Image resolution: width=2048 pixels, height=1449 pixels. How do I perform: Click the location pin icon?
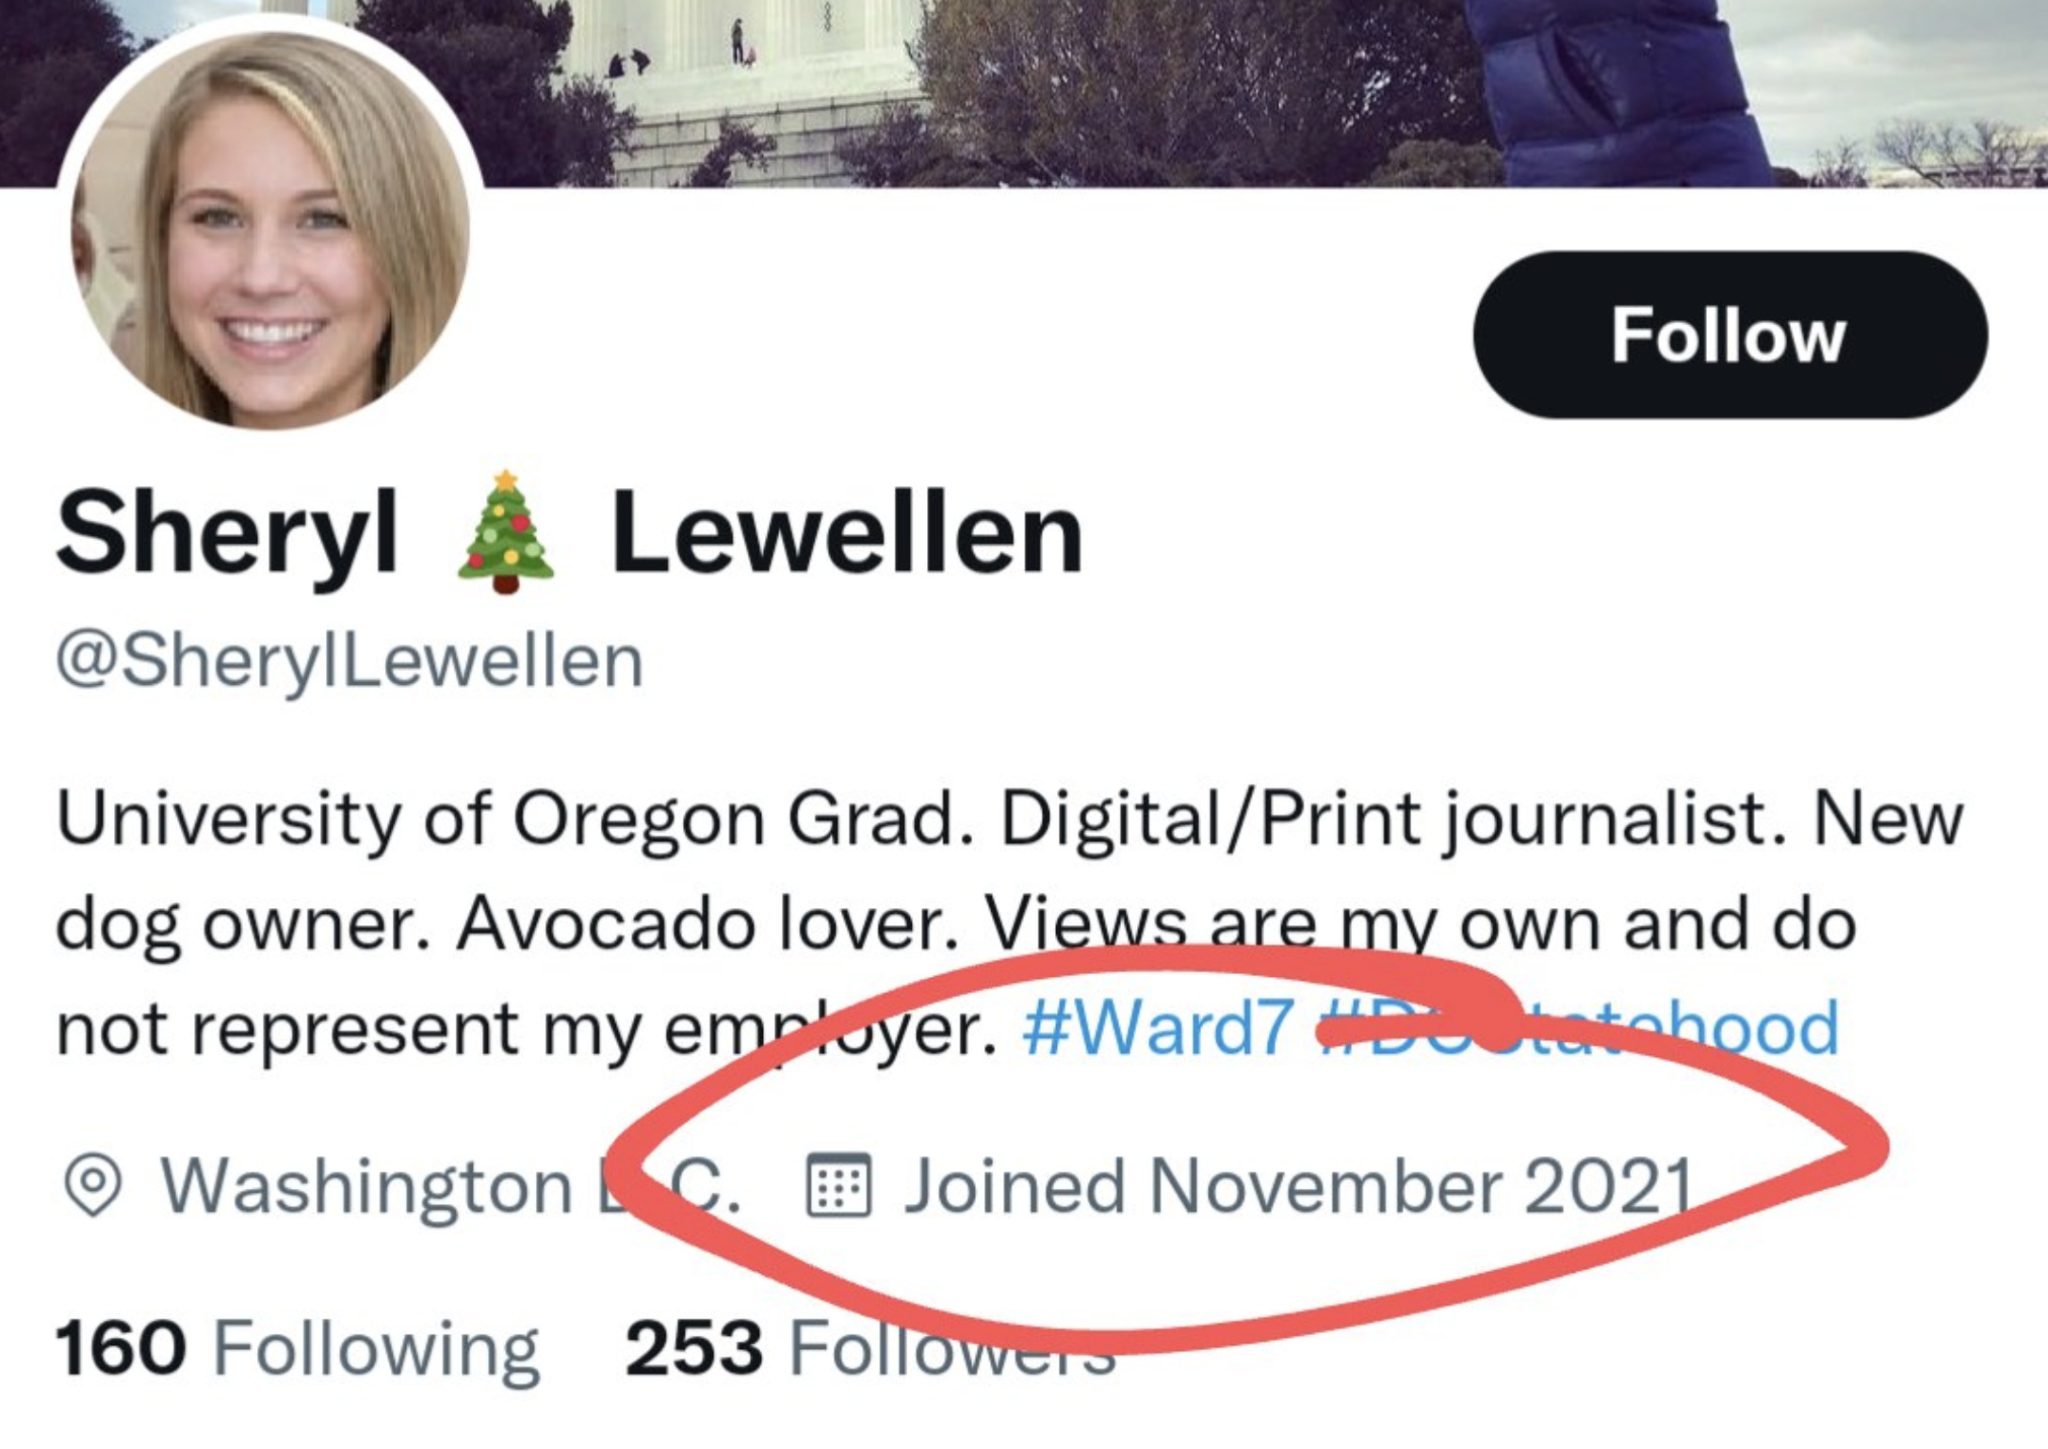92,1186
